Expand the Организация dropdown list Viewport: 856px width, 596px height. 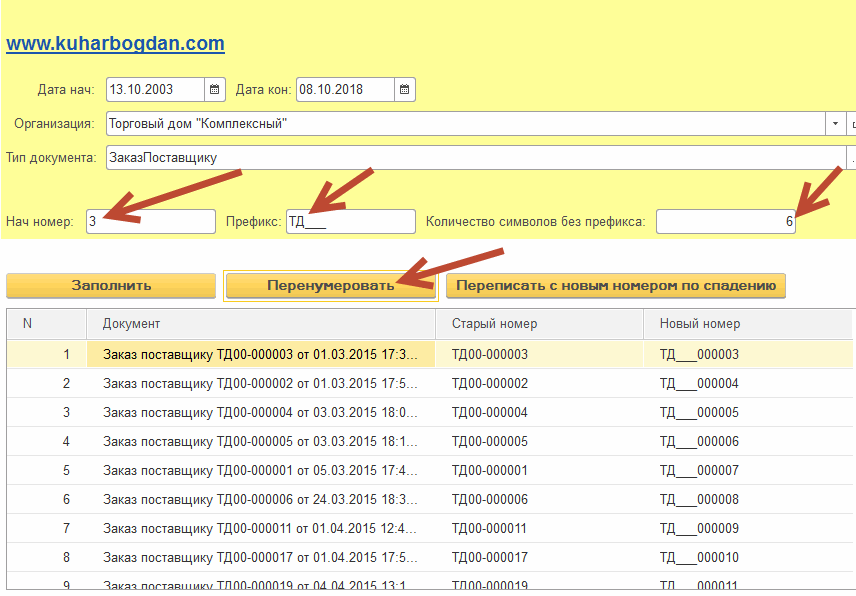(834, 124)
